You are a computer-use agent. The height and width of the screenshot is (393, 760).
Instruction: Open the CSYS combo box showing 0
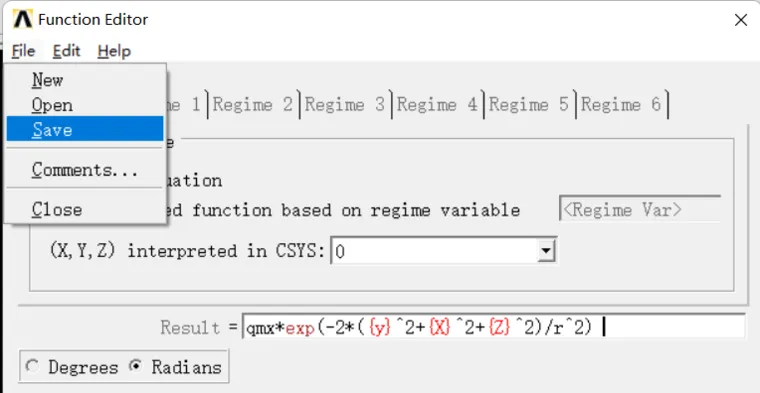443,251
